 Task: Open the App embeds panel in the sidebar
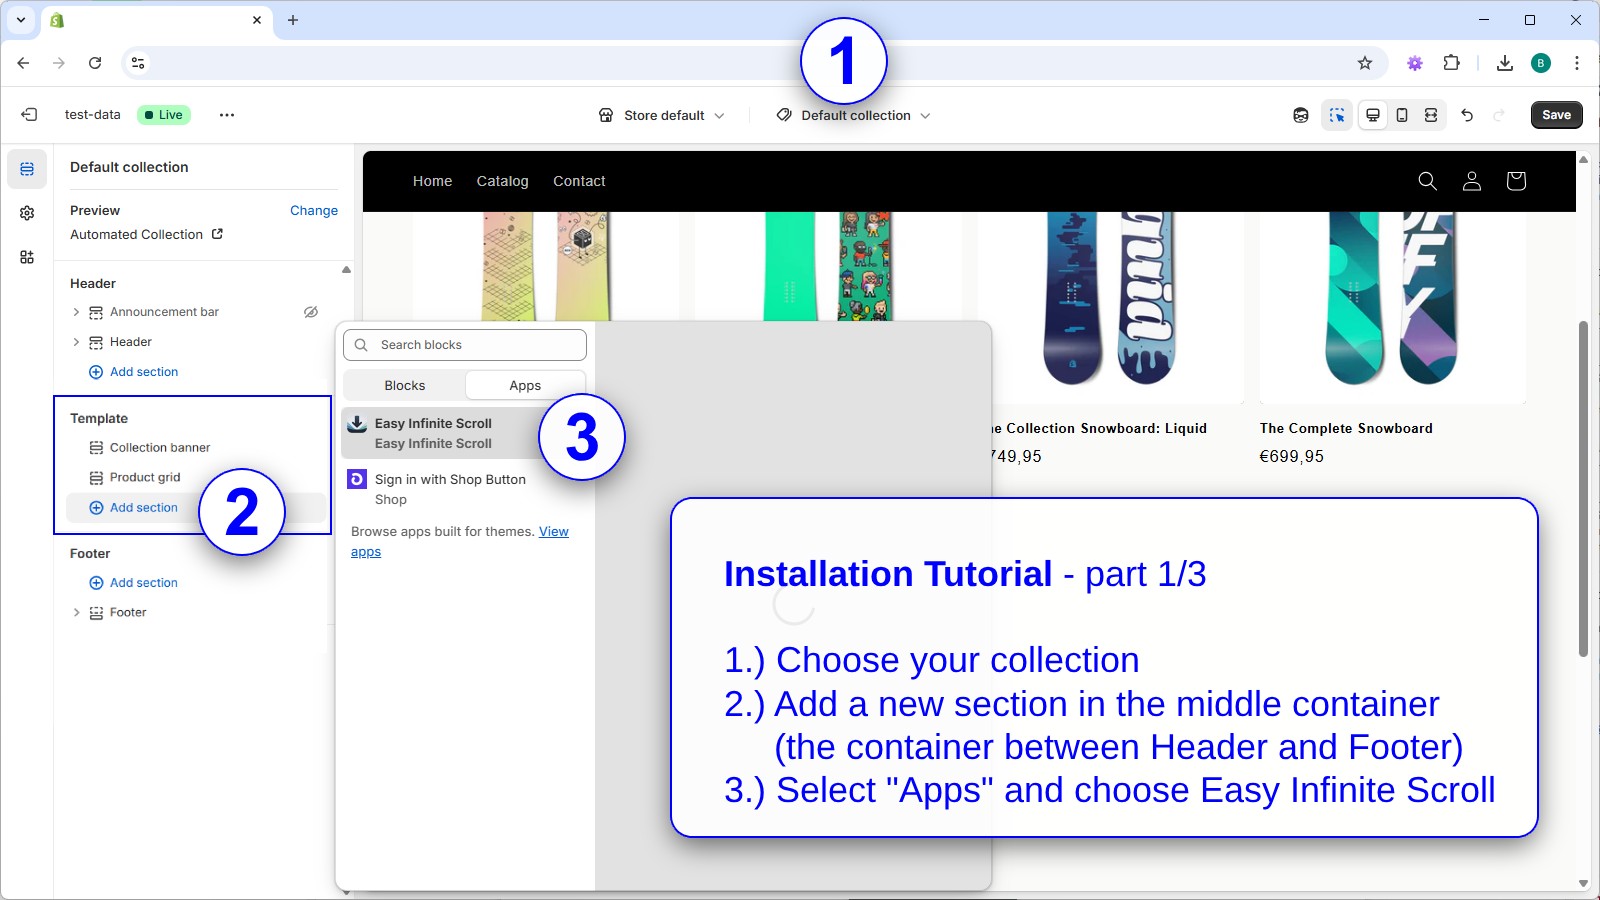pyautogui.click(x=27, y=257)
